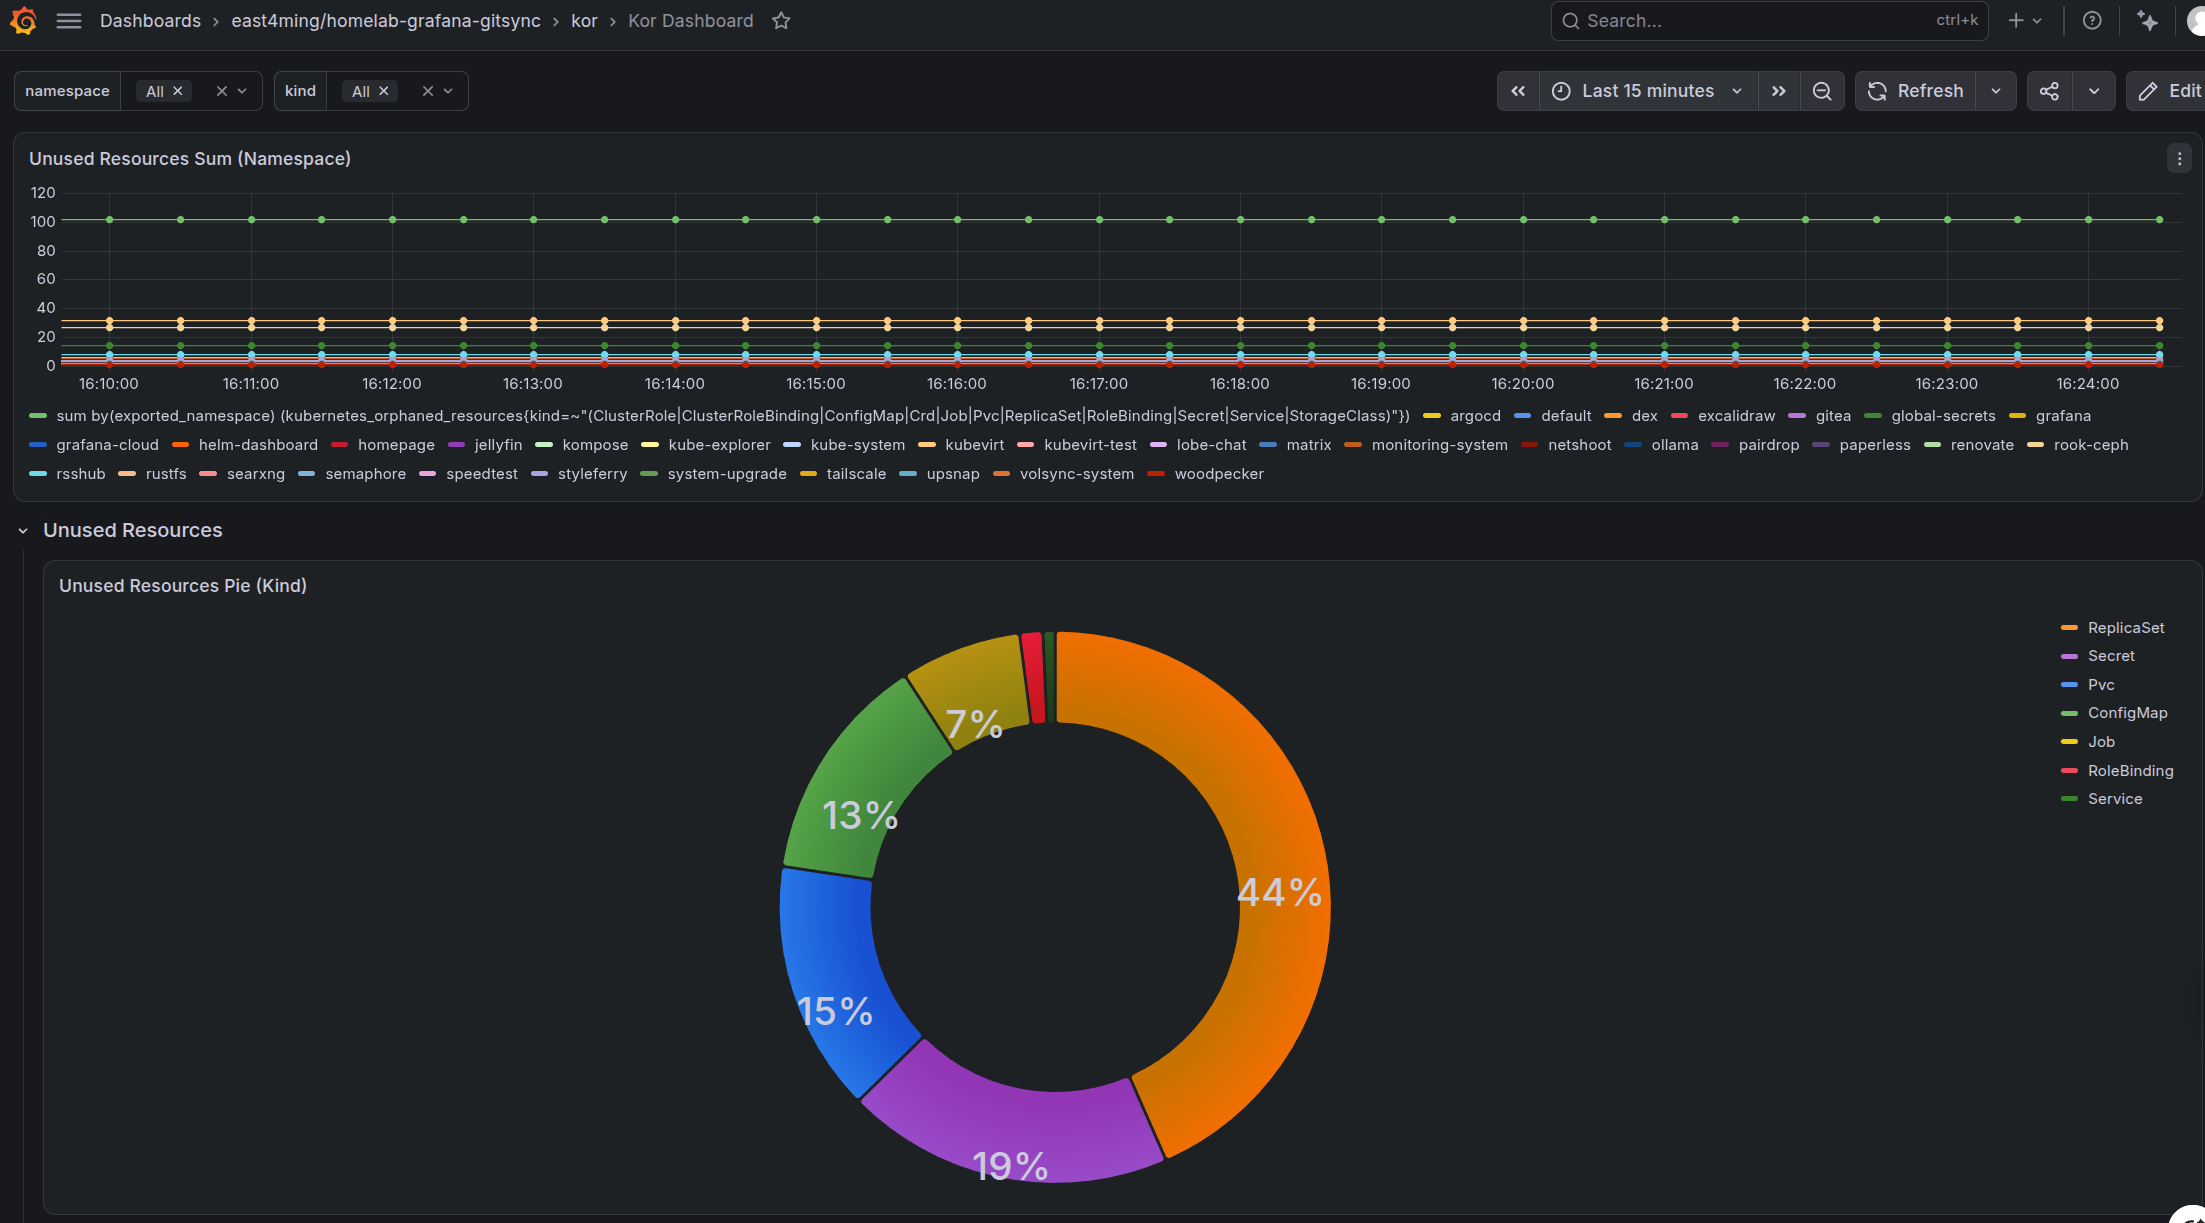Remove the All value from namespace filter
The image size is (2205, 1223).
178,91
